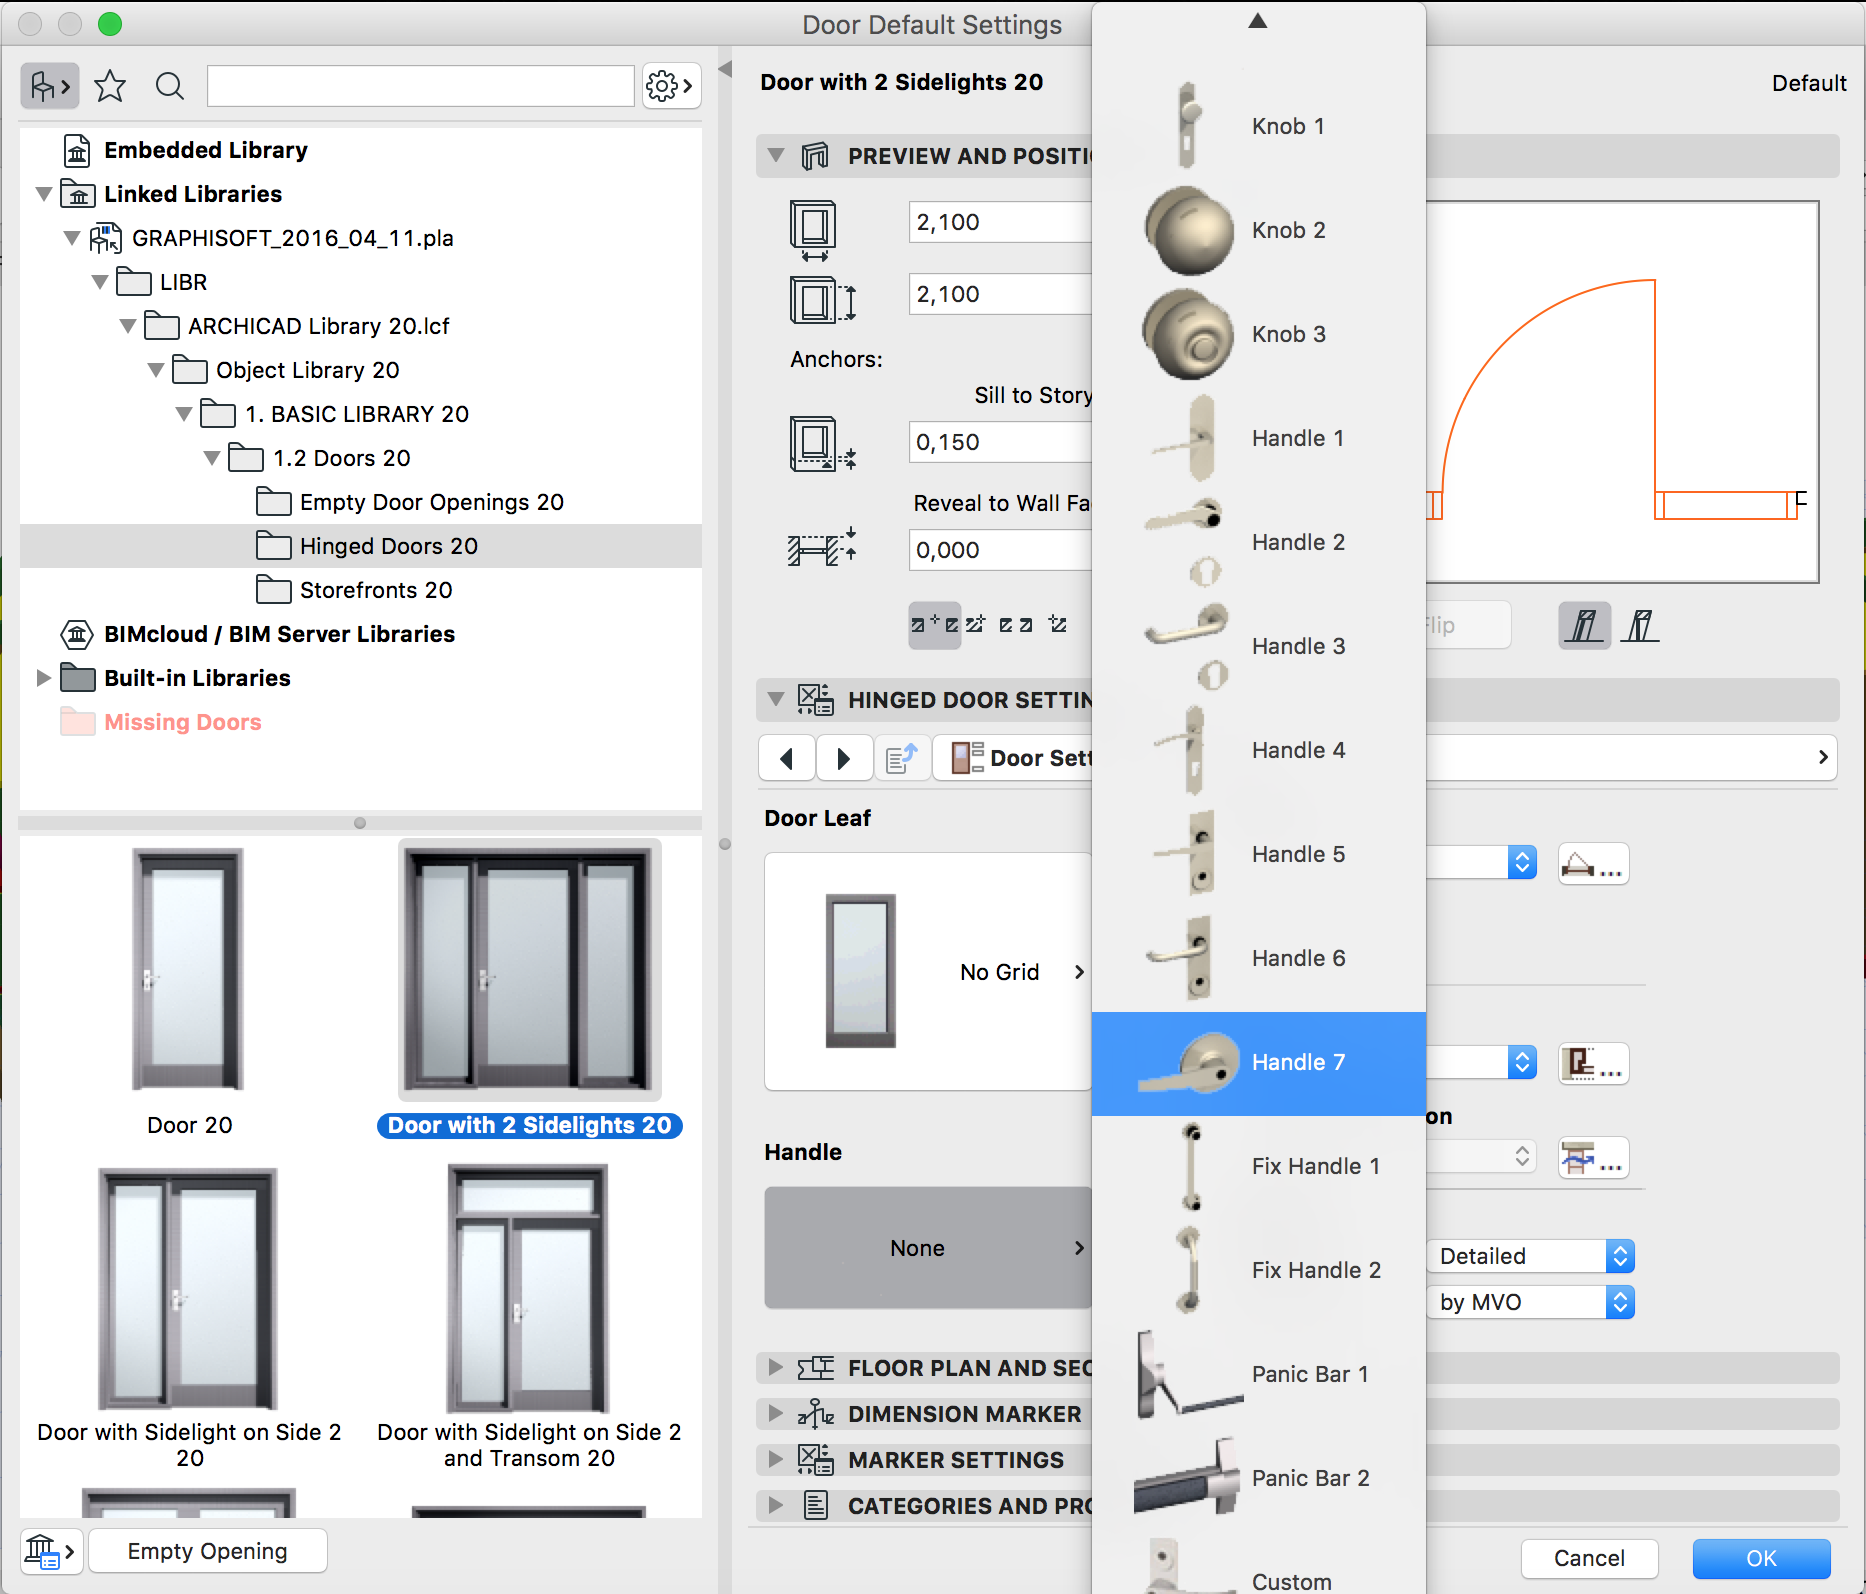Image resolution: width=1866 pixels, height=1594 pixels.
Task: Expand the Floor Plan and Section panel
Action: [x=775, y=1367]
